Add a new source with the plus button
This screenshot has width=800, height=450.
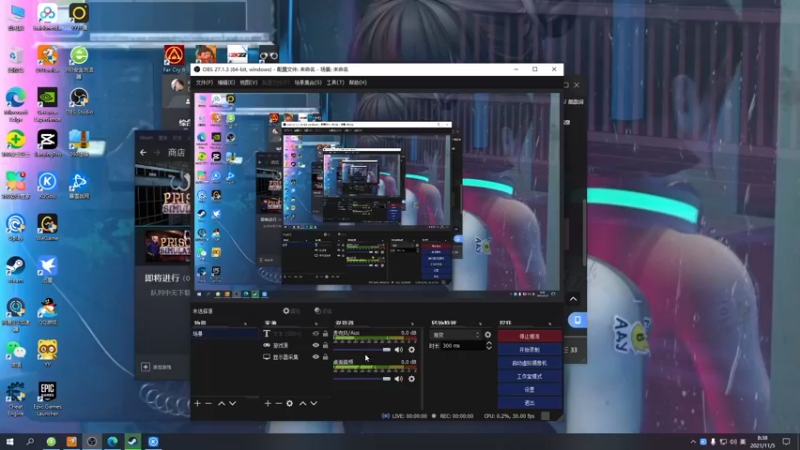268,404
